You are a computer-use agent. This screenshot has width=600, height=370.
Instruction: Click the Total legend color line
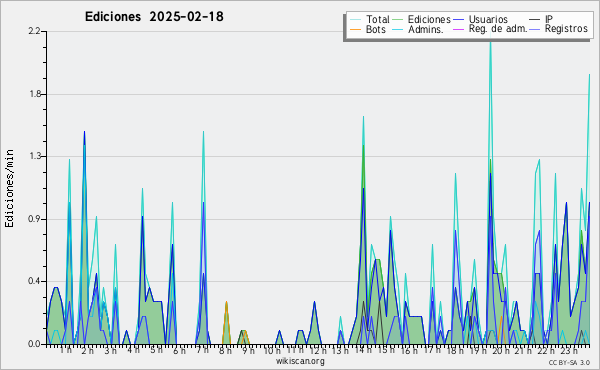click(x=355, y=20)
